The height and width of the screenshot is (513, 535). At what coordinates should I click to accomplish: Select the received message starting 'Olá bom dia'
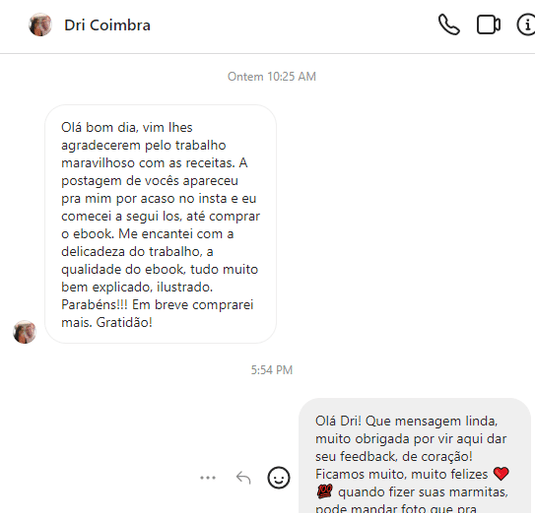160,224
